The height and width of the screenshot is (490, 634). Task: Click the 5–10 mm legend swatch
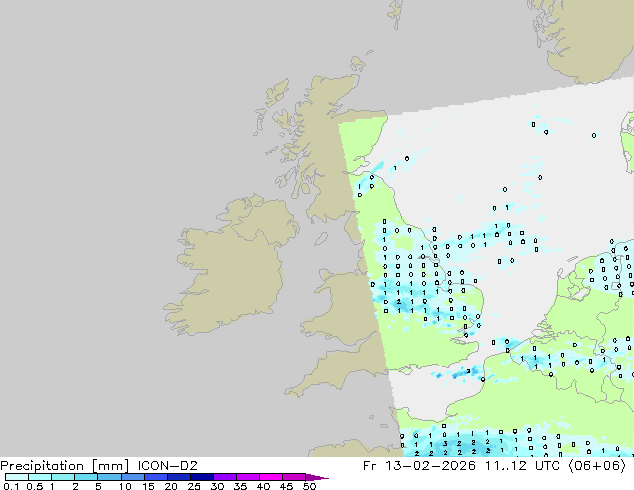(109, 477)
